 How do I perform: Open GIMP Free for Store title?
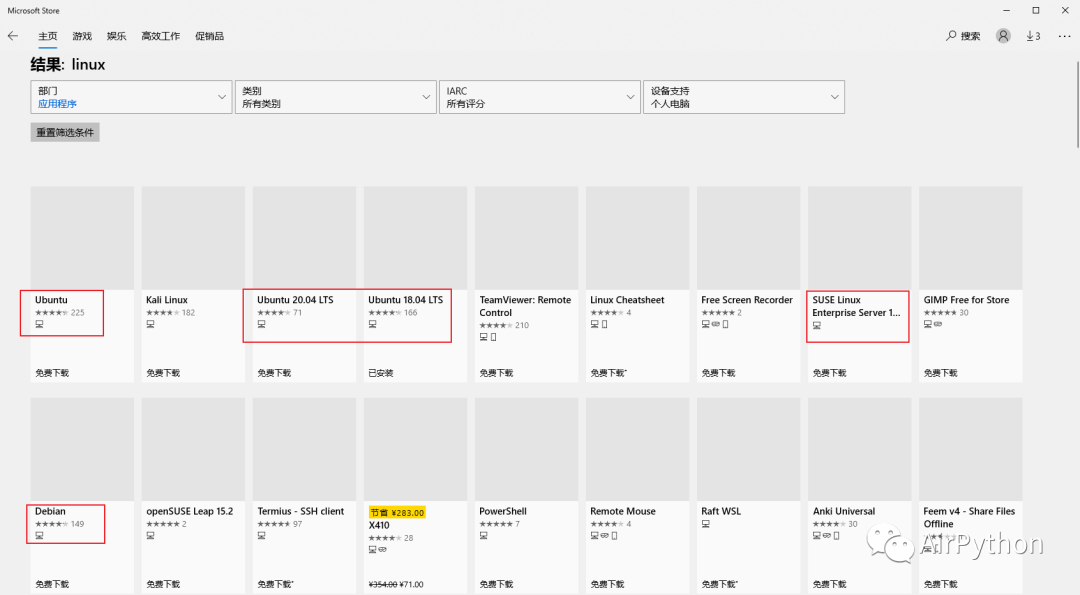point(966,300)
